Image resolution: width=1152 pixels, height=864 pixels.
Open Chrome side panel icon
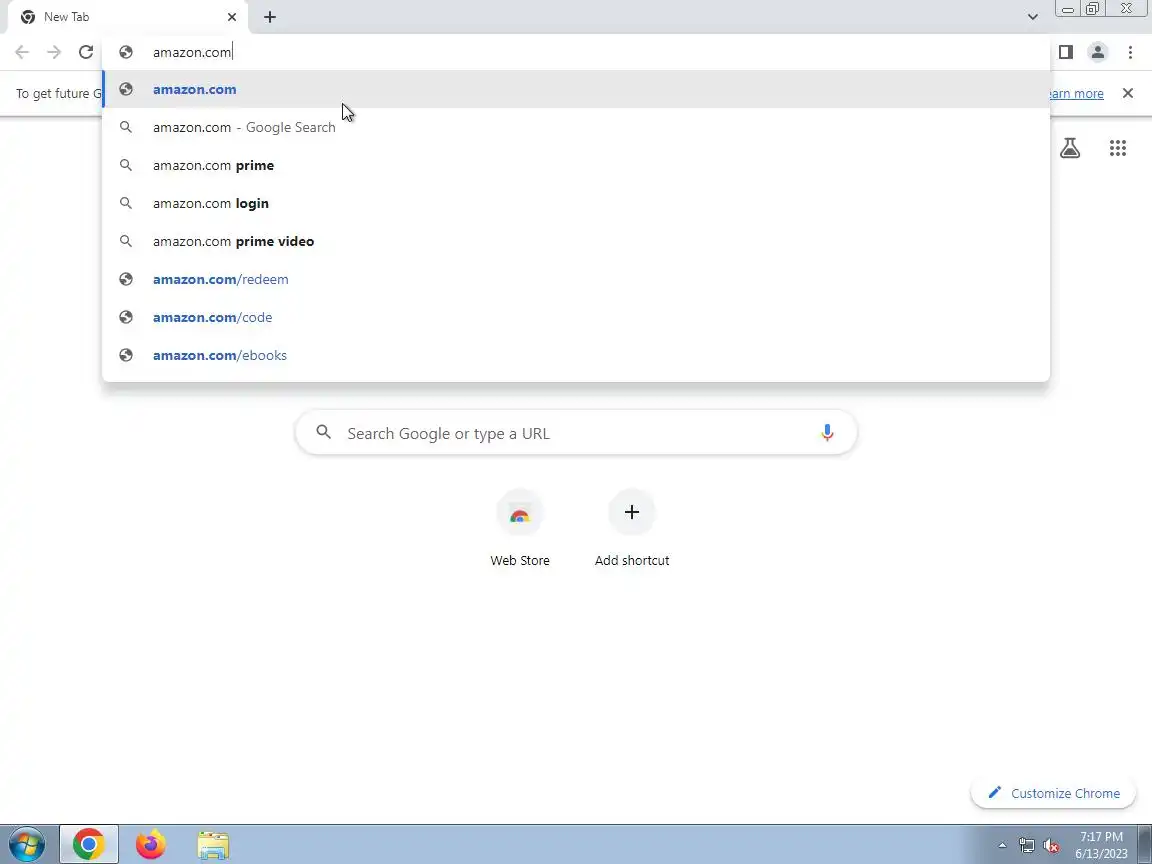coord(1065,52)
